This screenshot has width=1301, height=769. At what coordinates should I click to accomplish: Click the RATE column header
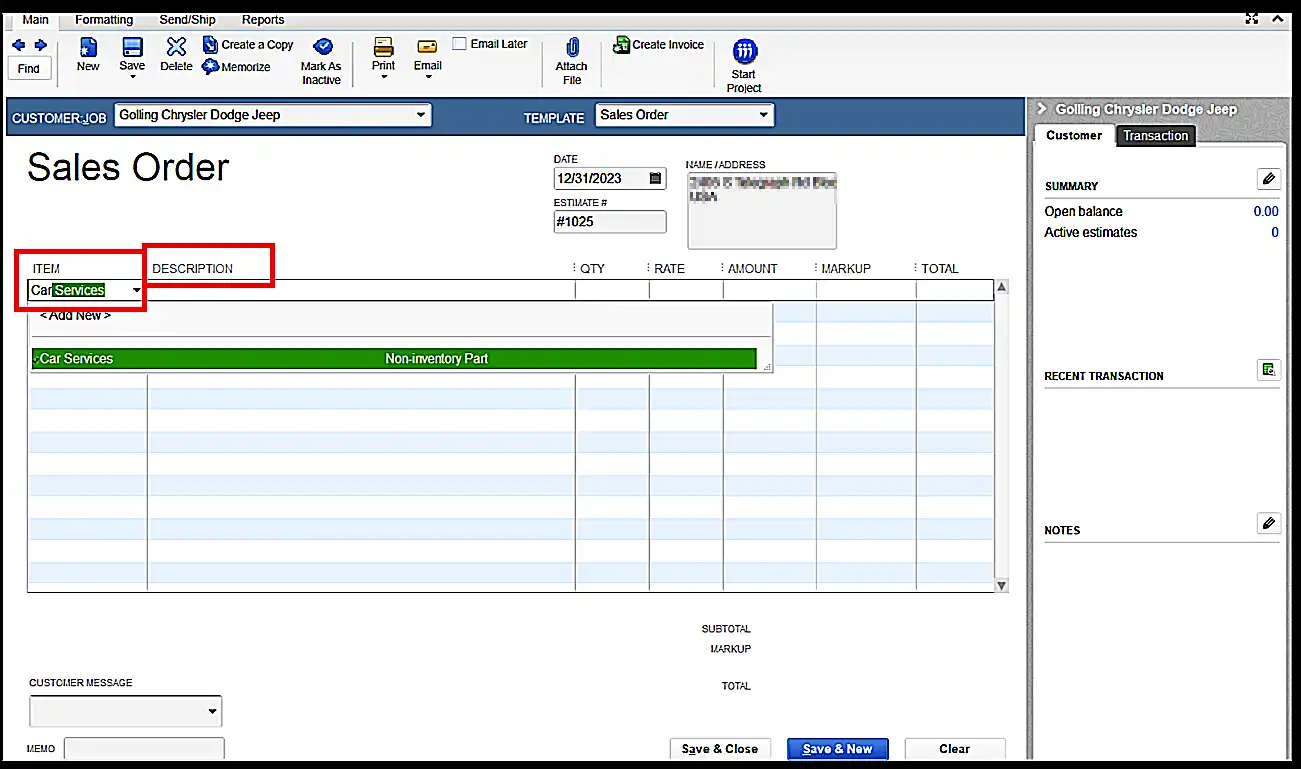(669, 269)
